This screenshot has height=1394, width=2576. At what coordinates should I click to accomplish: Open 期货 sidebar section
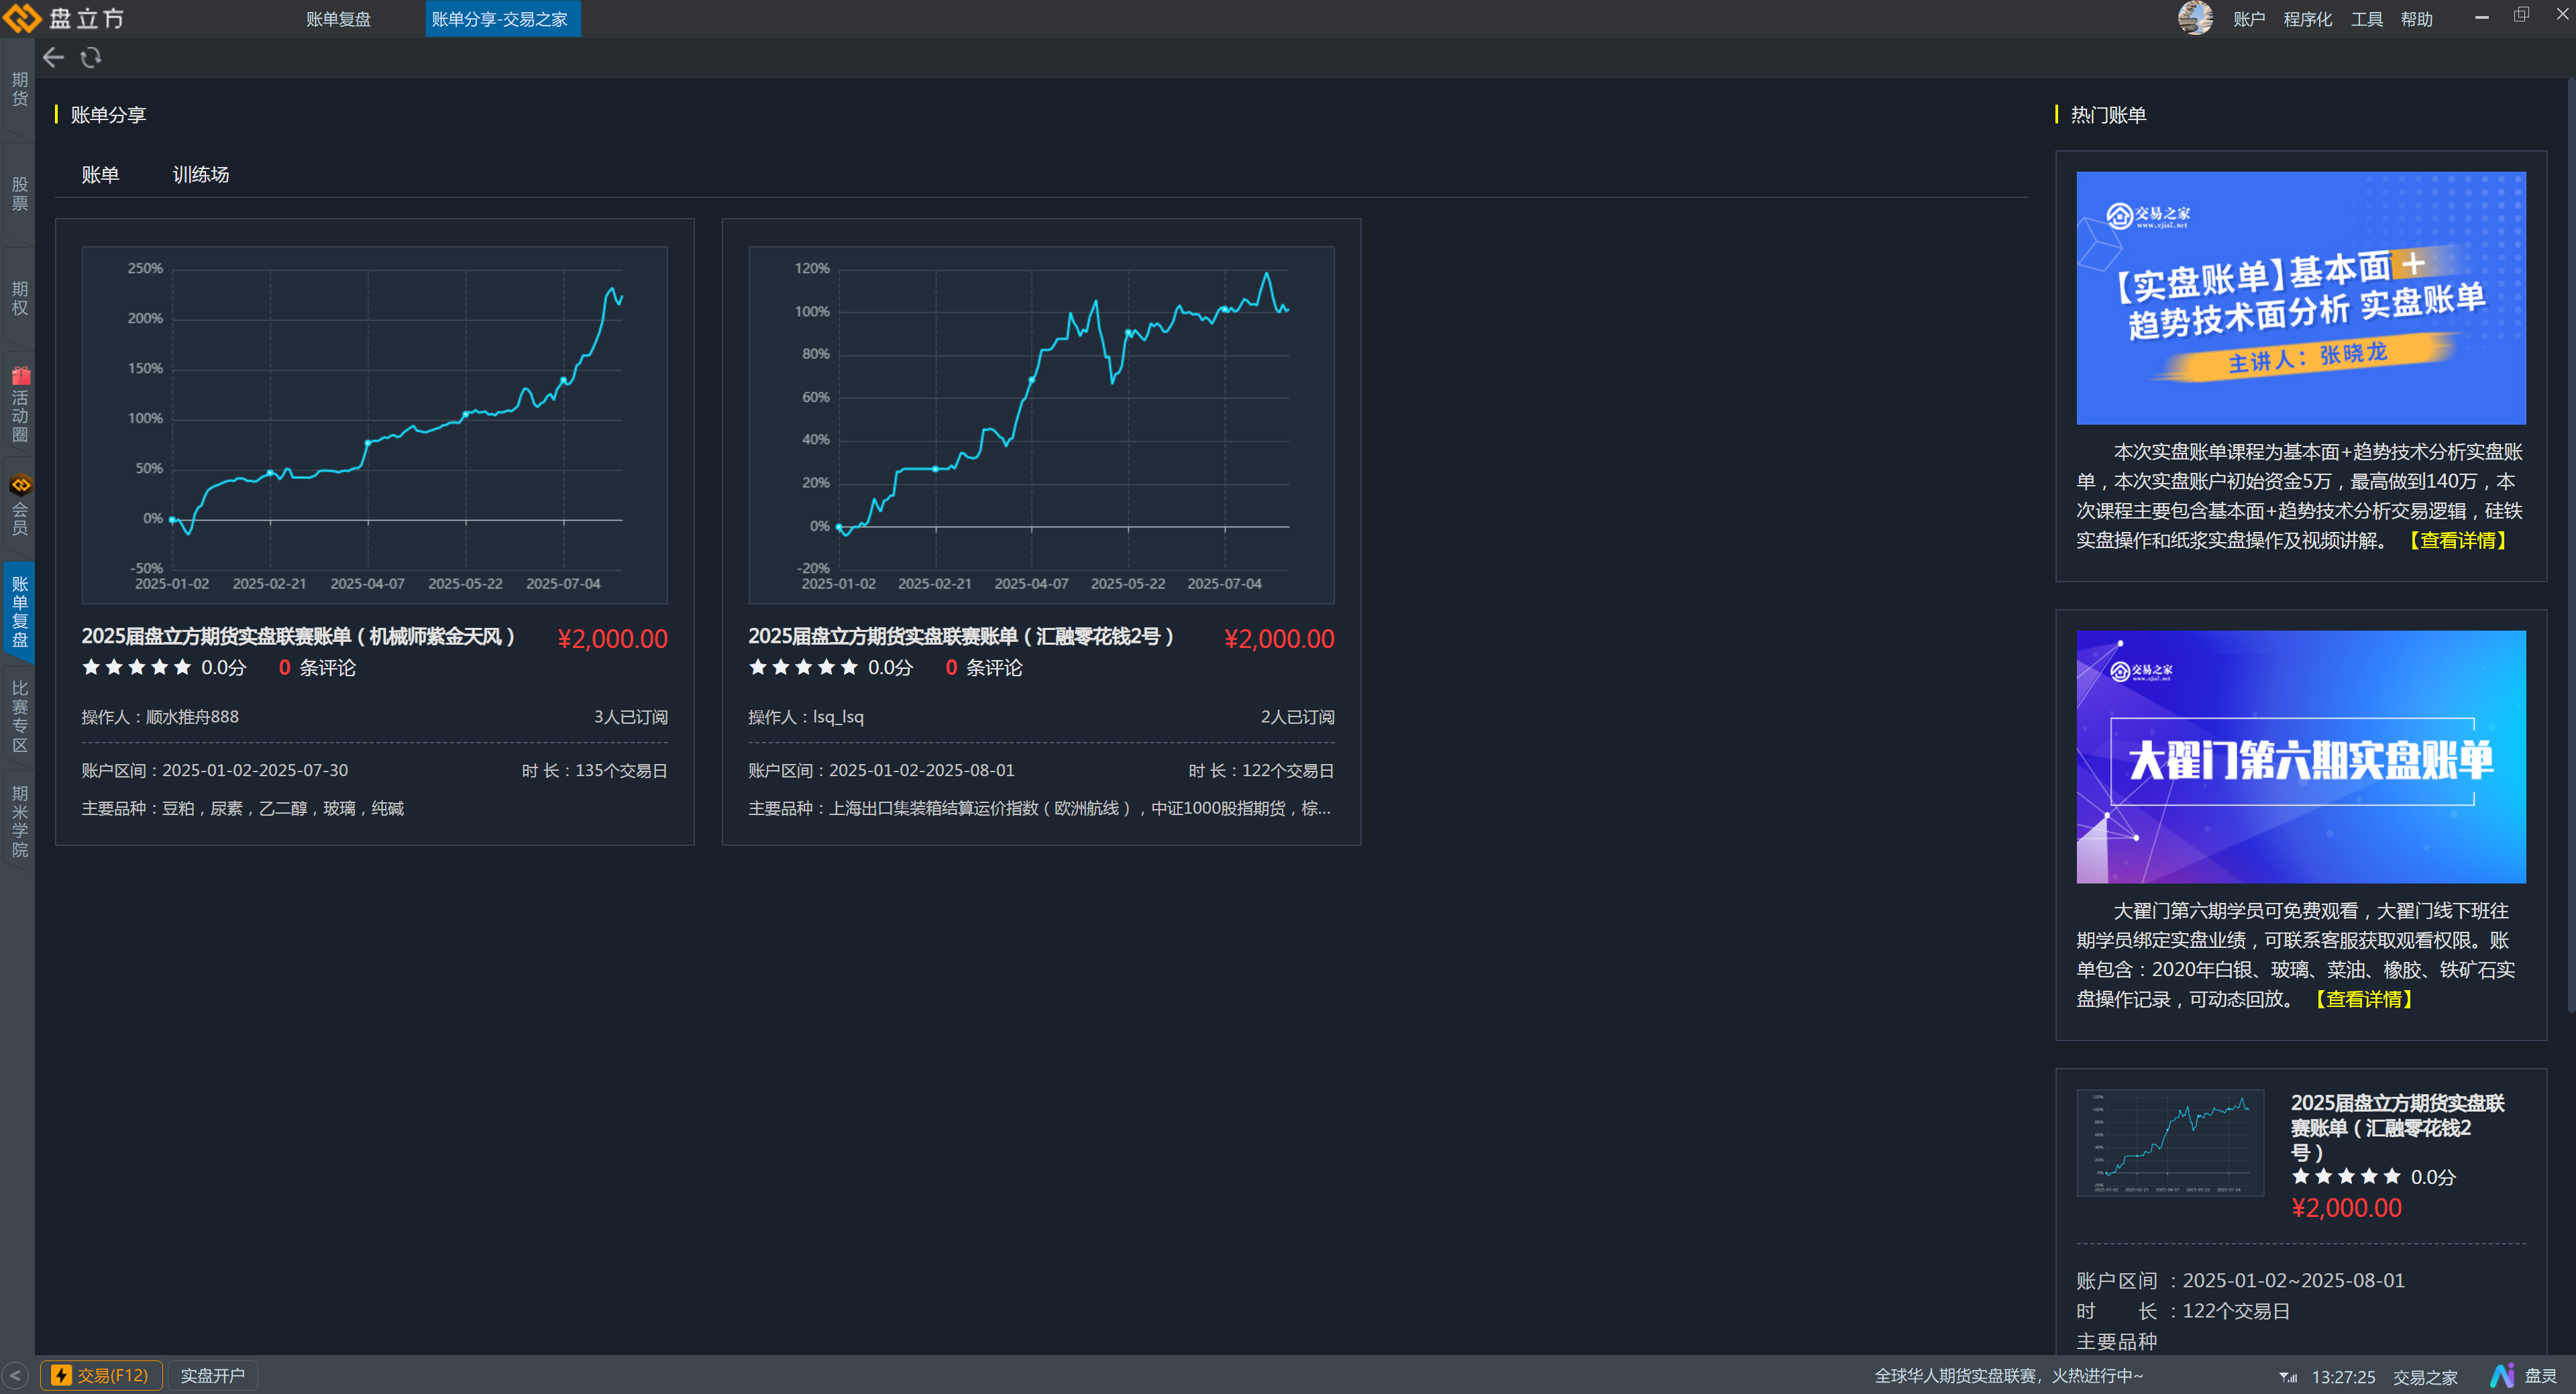20,88
